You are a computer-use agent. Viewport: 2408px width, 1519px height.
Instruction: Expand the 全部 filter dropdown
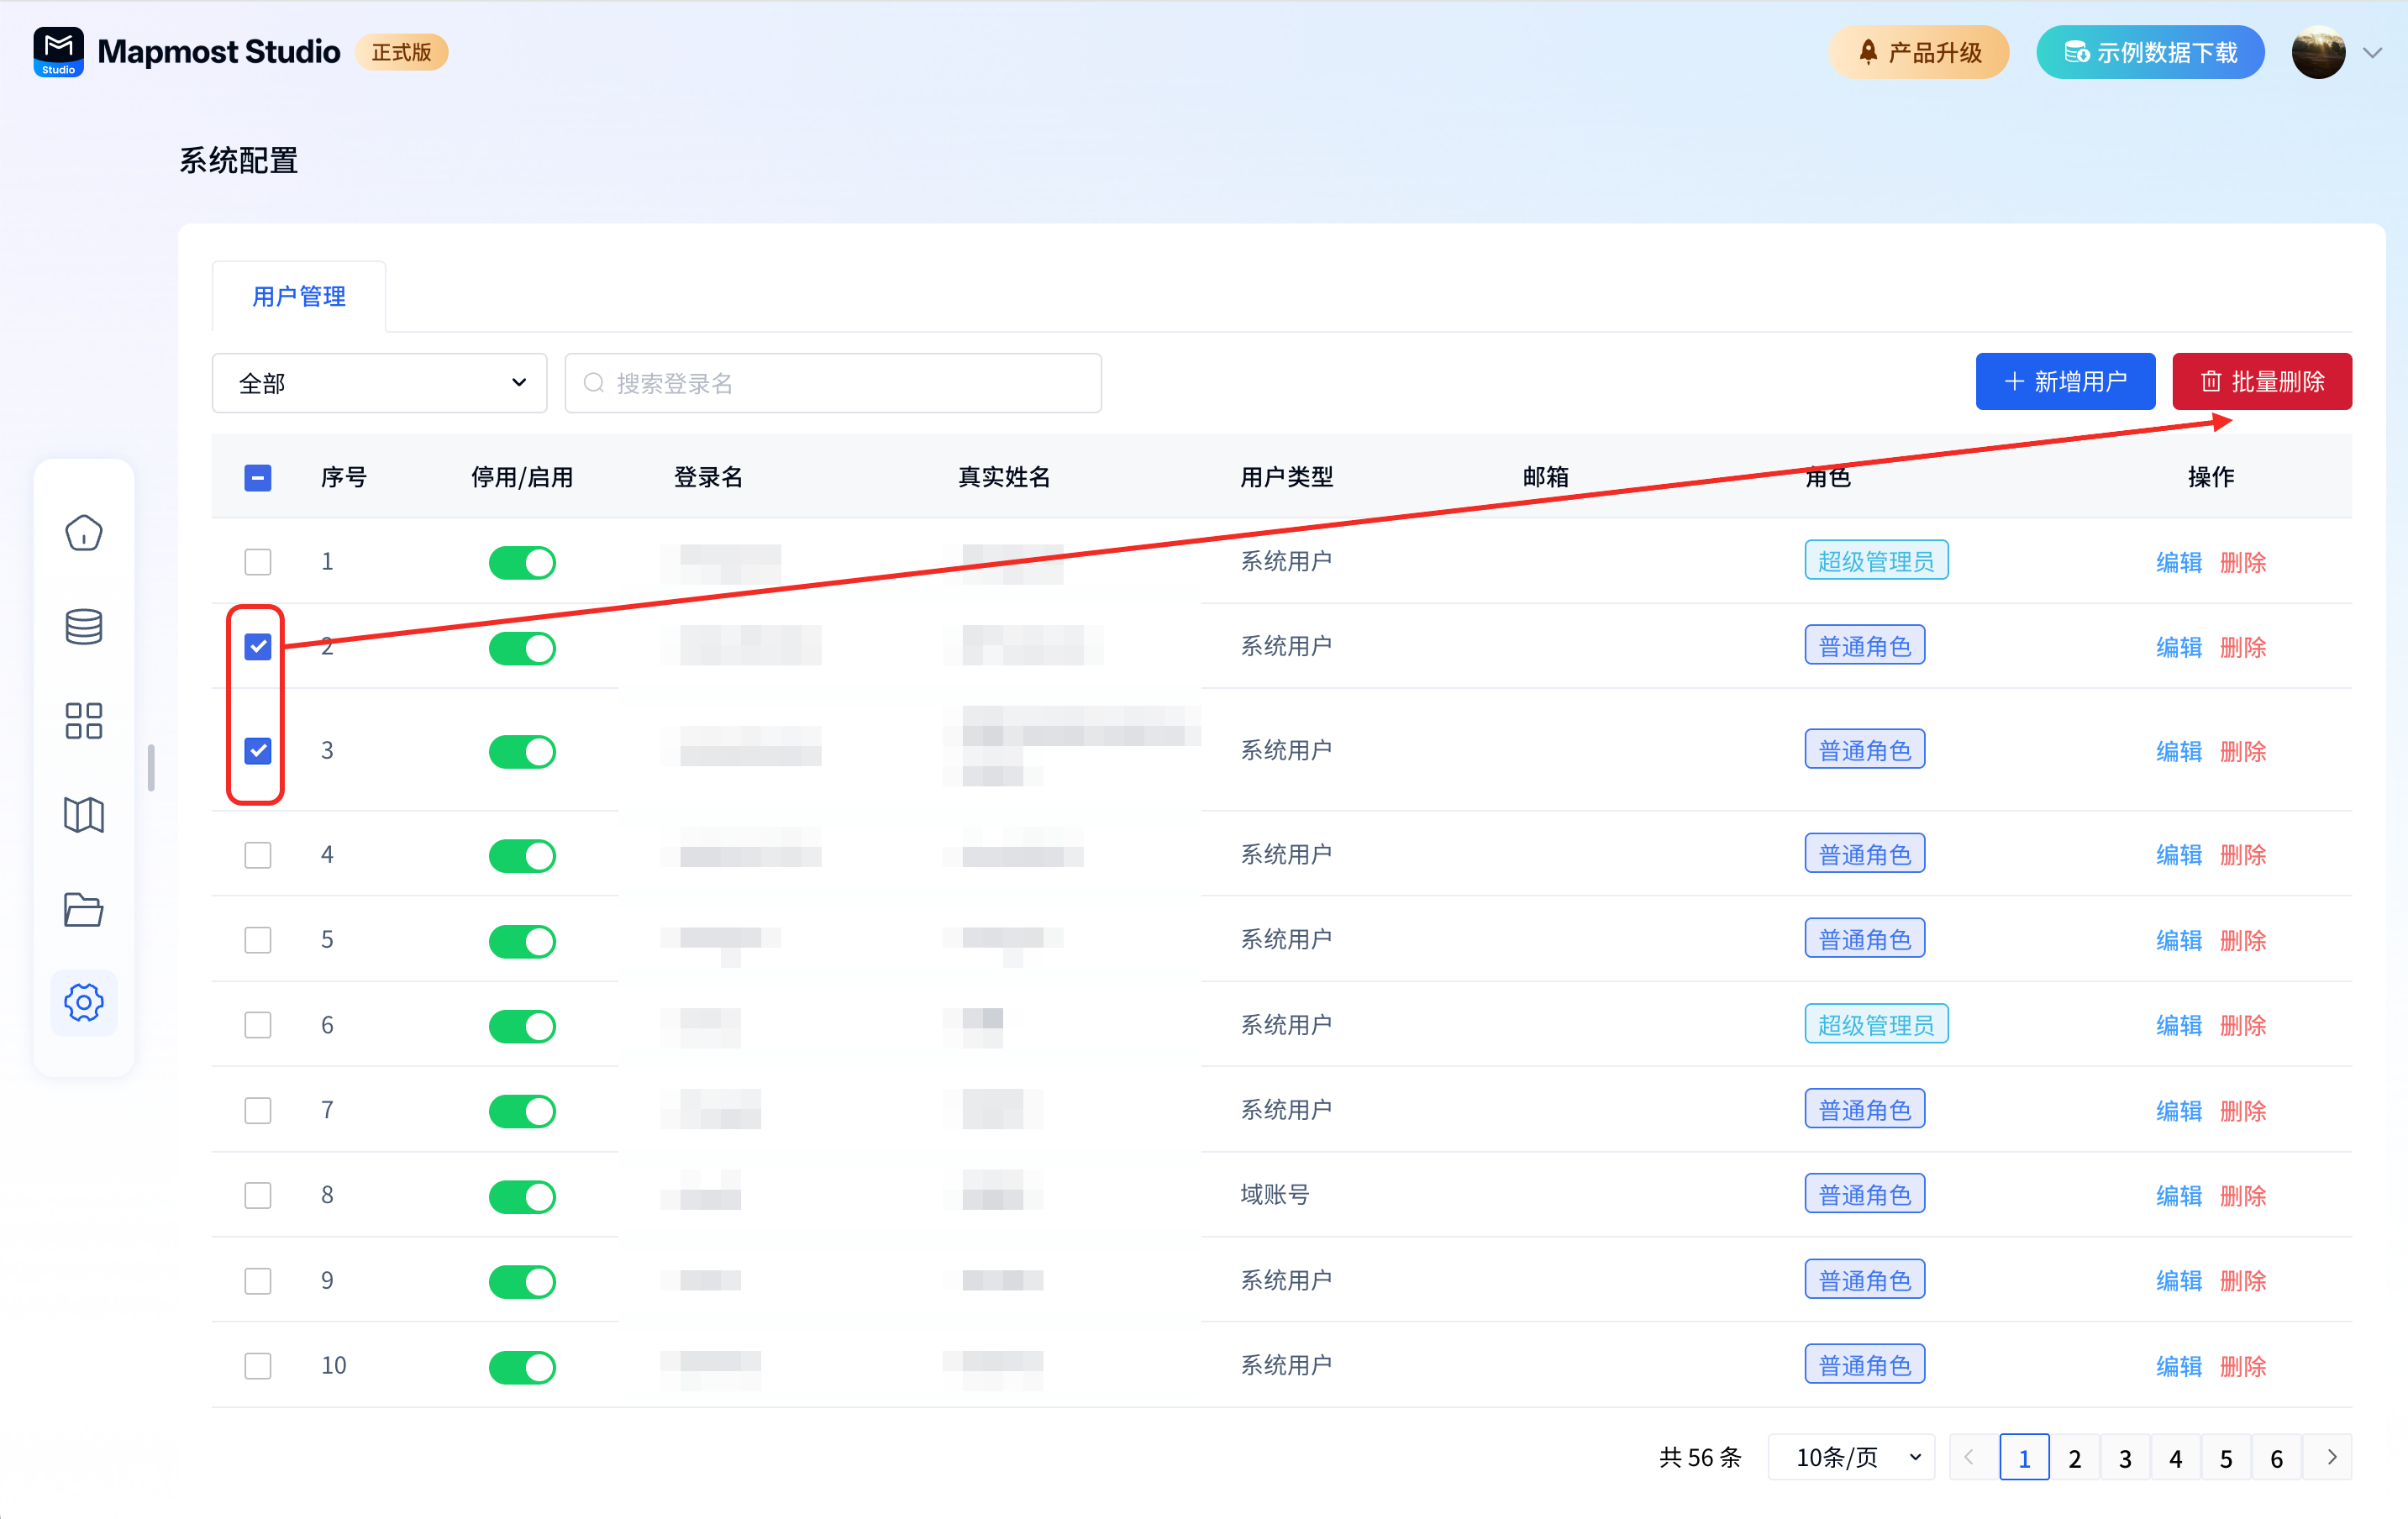click(380, 383)
